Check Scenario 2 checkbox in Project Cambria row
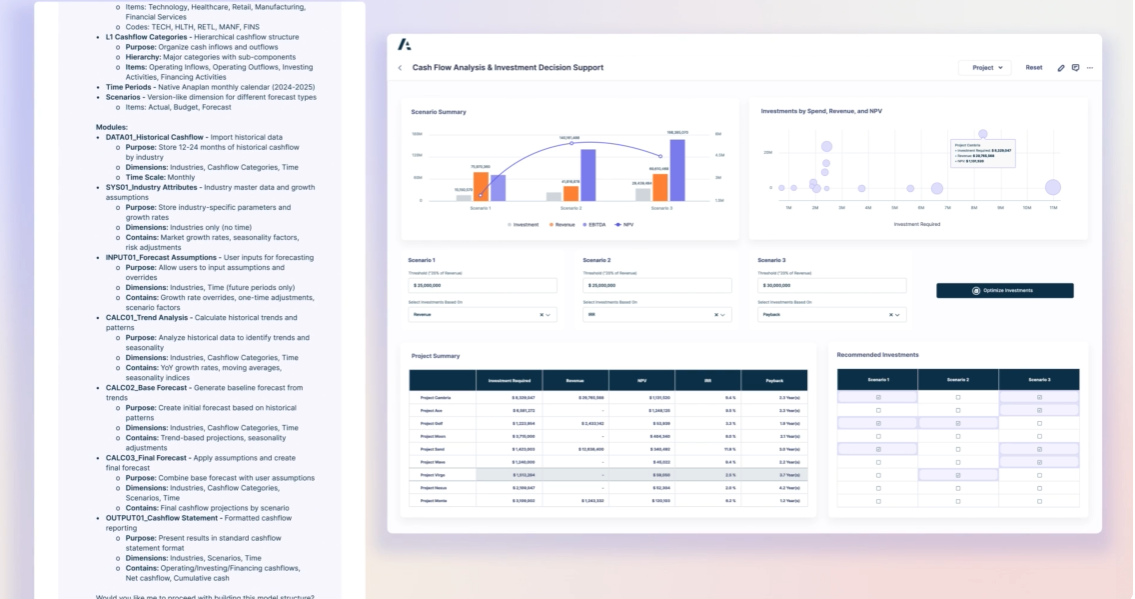This screenshot has height=599, width=1135. click(958, 397)
